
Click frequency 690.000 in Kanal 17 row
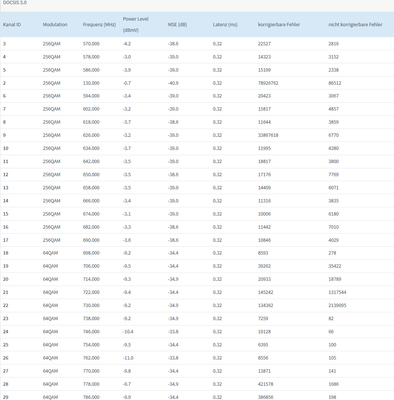tap(91, 240)
